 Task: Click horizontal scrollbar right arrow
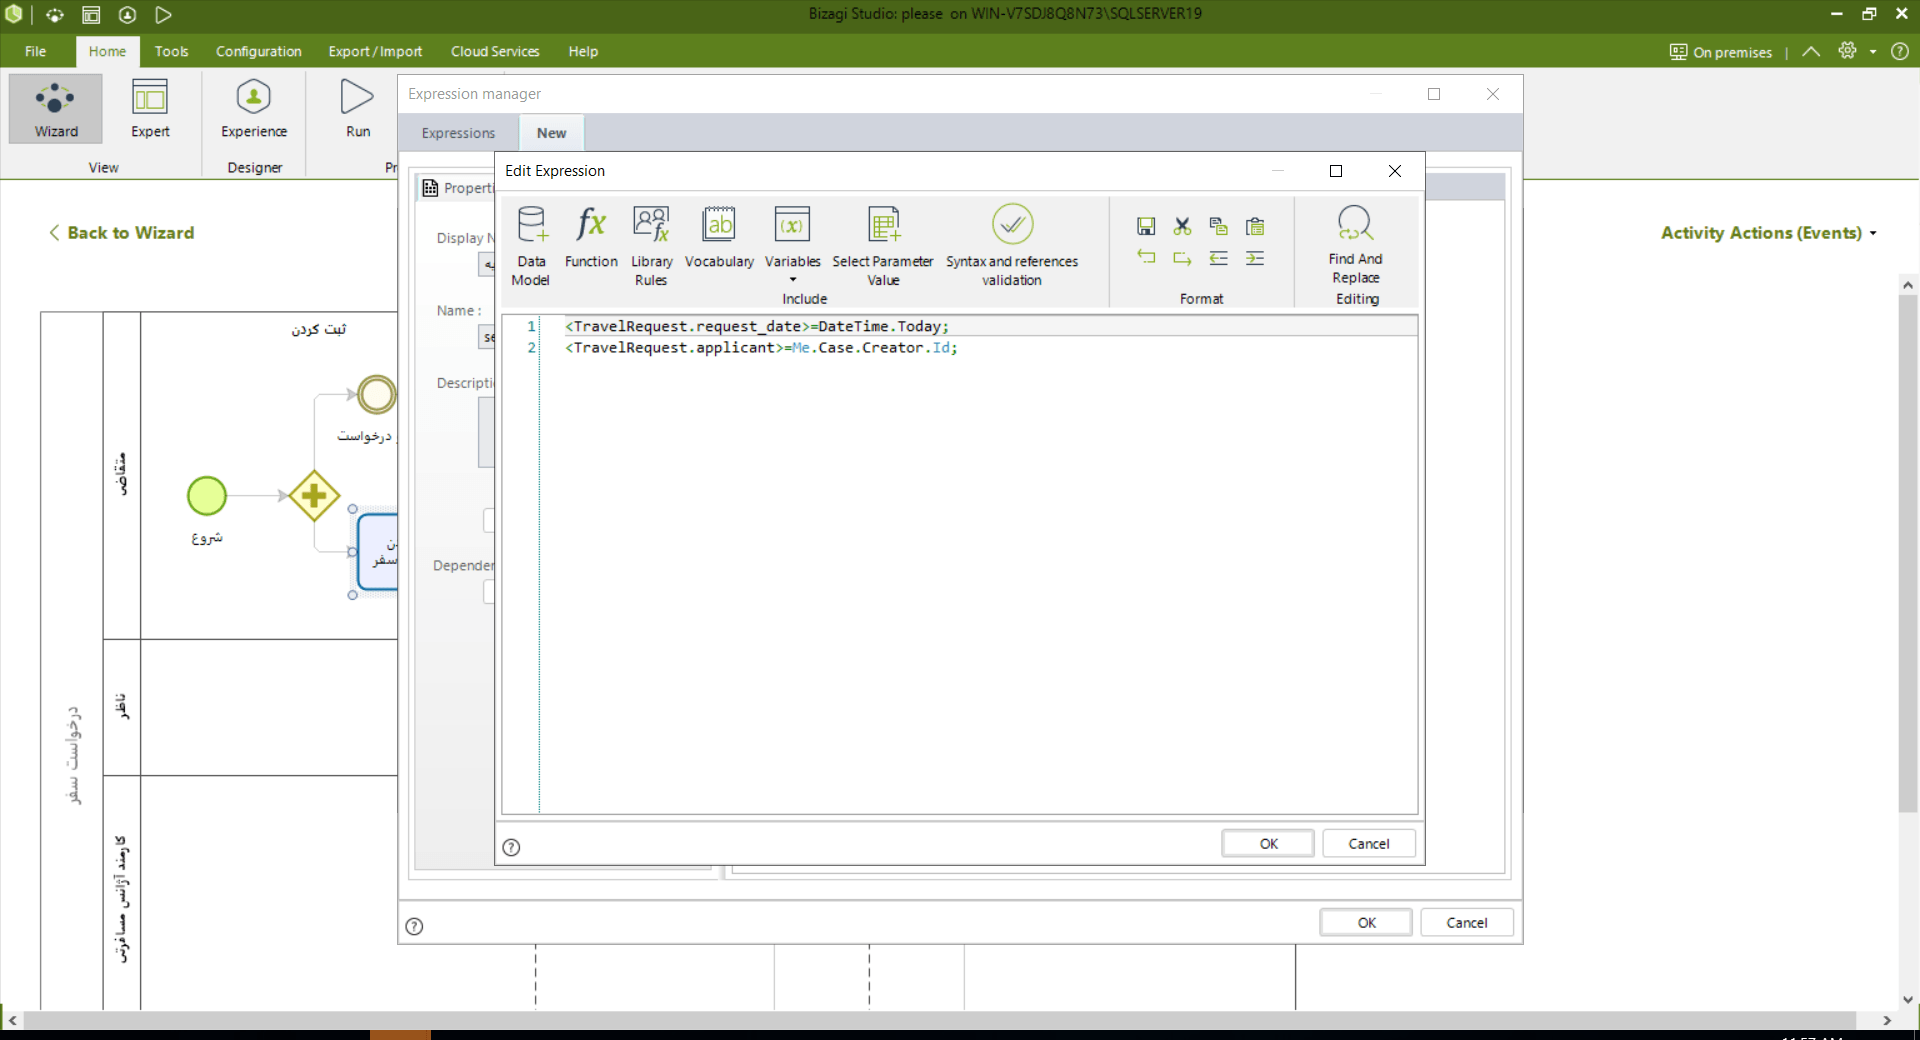(x=1887, y=1021)
